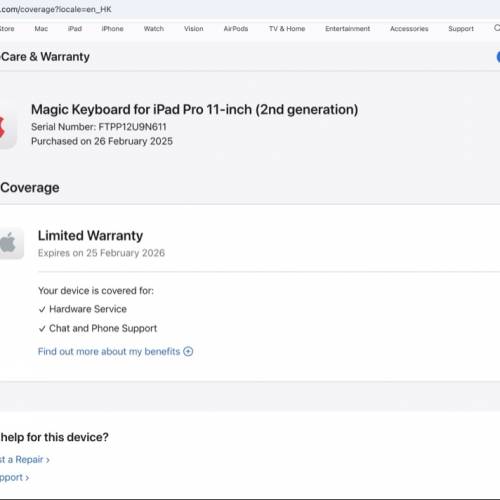Open the iPhone navigation menu
The image size is (500, 500).
click(x=112, y=29)
